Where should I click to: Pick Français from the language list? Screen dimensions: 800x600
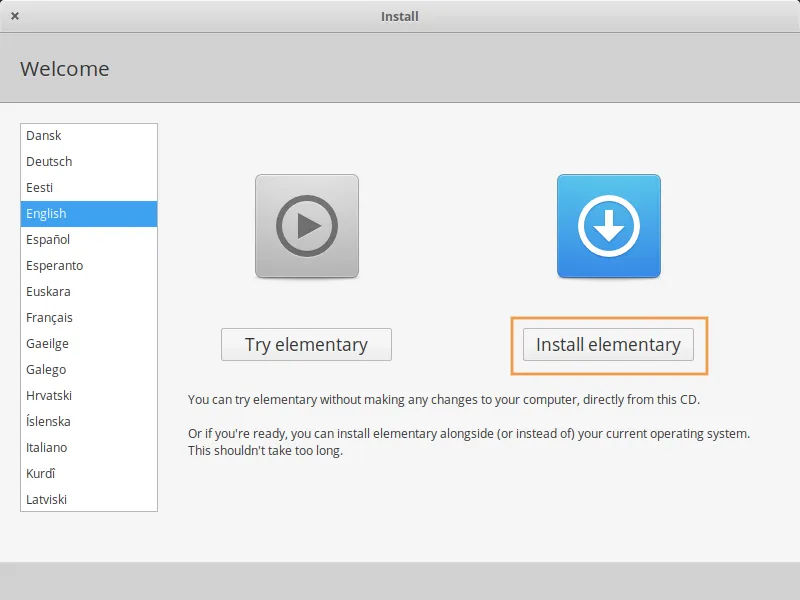click(x=89, y=318)
